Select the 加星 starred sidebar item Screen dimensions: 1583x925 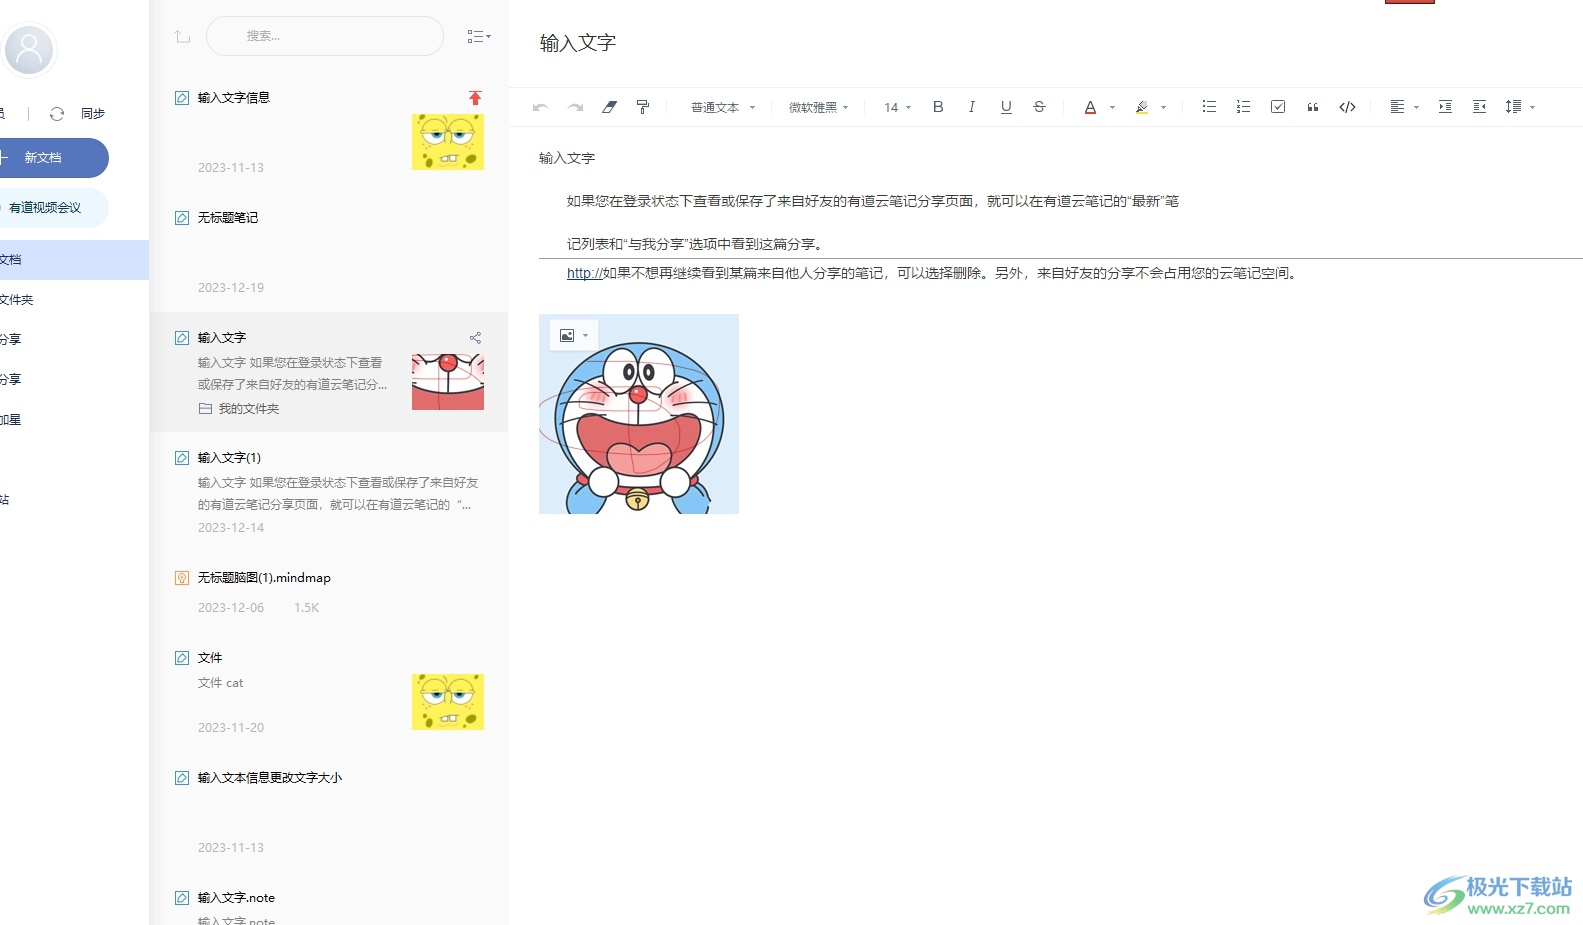74,420
